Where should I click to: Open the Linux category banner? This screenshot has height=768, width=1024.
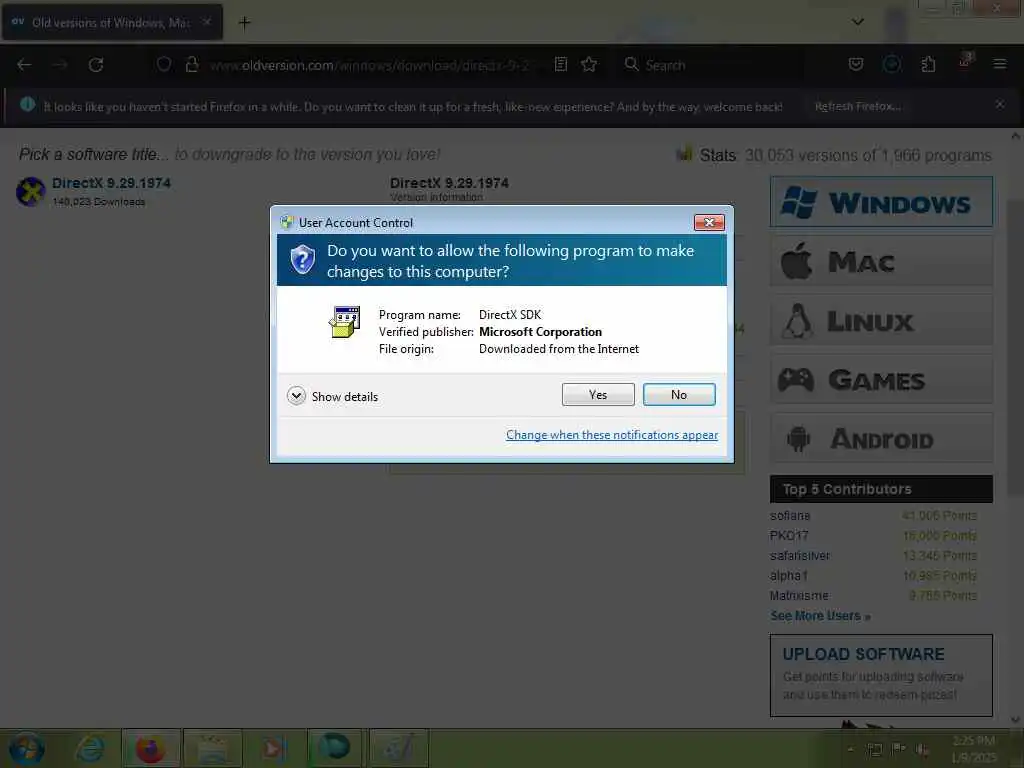pos(881,320)
